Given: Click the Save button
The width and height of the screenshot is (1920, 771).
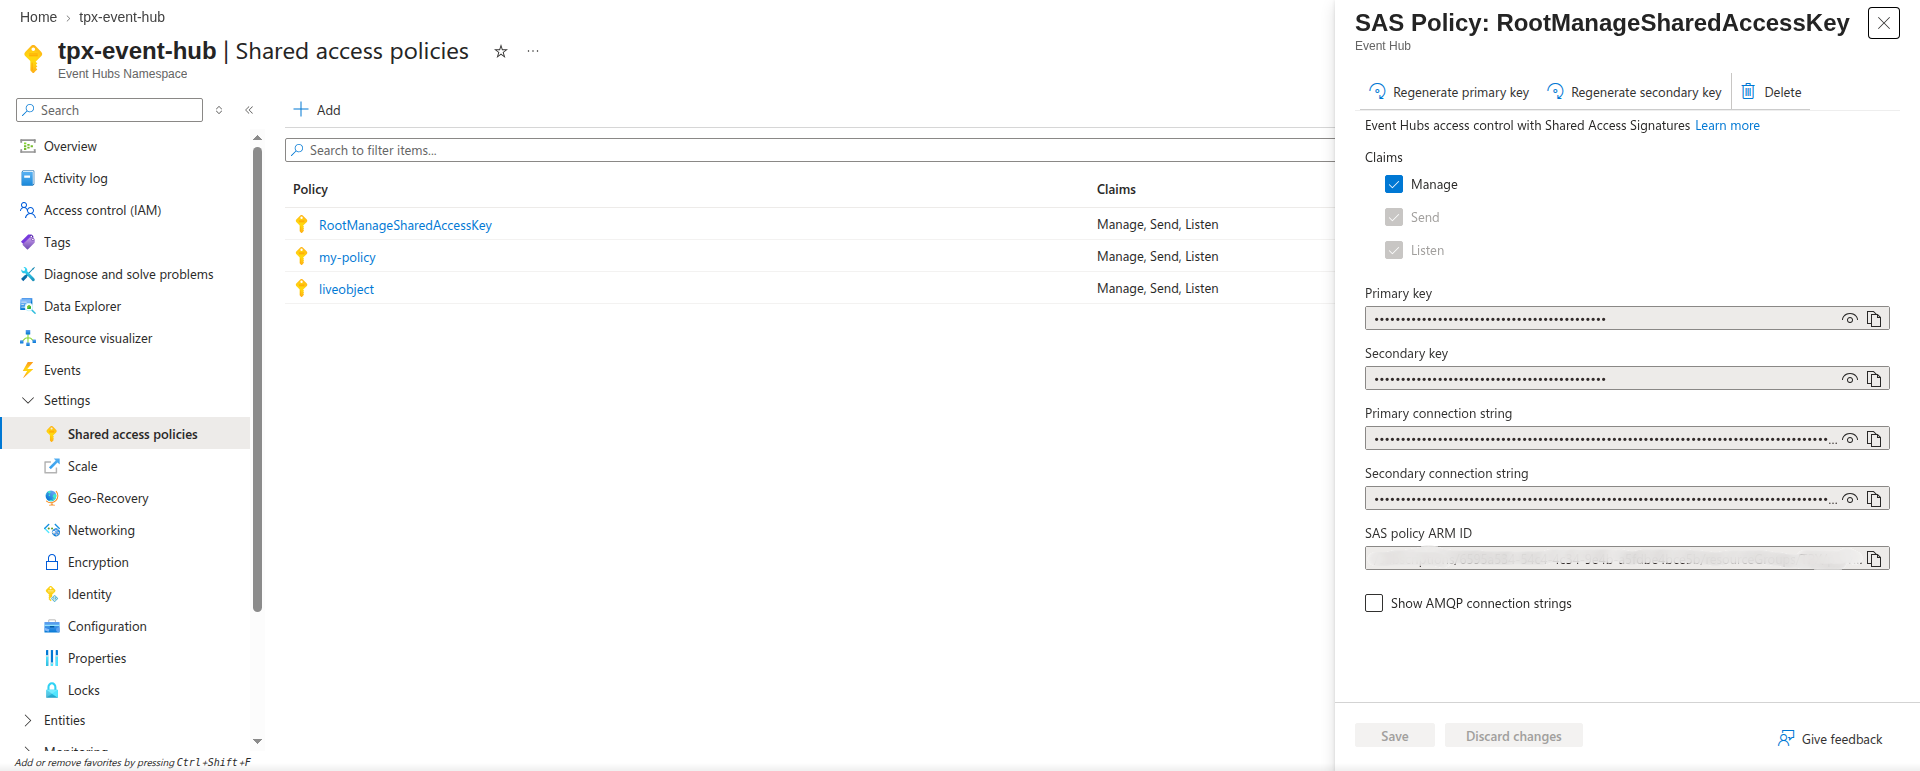Looking at the screenshot, I should (x=1394, y=736).
